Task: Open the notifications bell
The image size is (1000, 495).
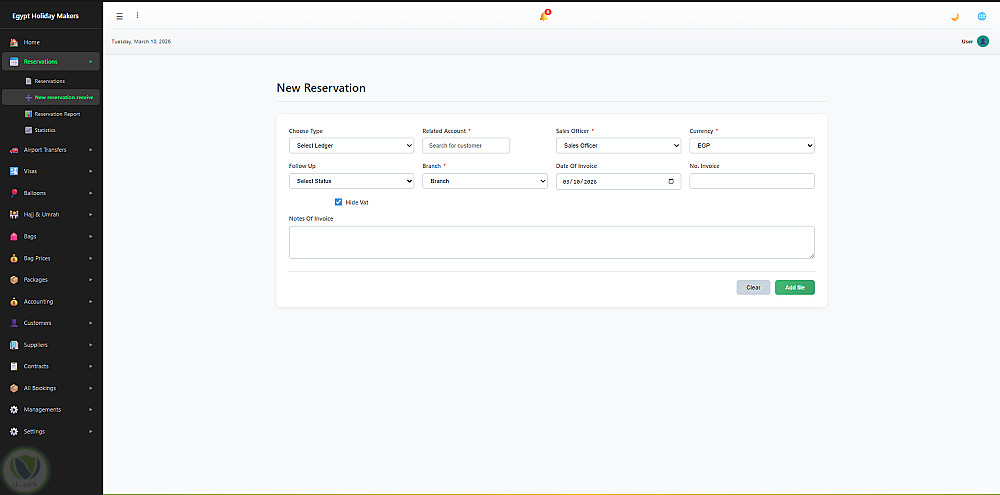Action: (x=543, y=16)
